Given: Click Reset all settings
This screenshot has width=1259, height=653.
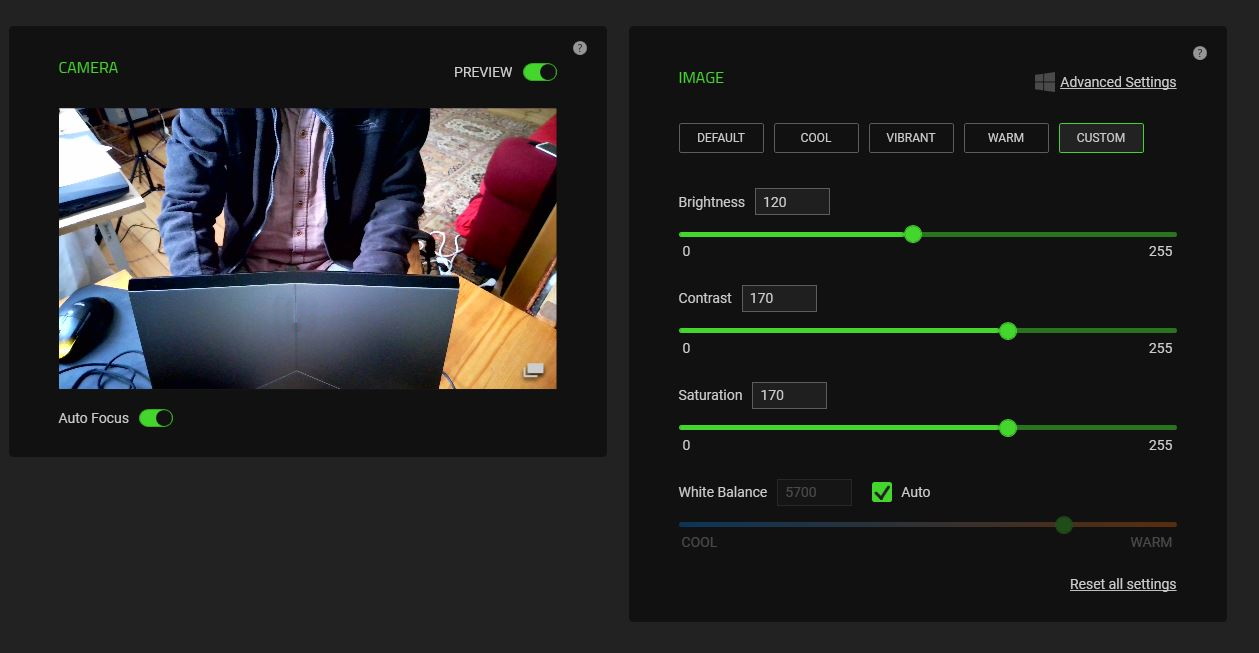Looking at the screenshot, I should click(x=1123, y=584).
